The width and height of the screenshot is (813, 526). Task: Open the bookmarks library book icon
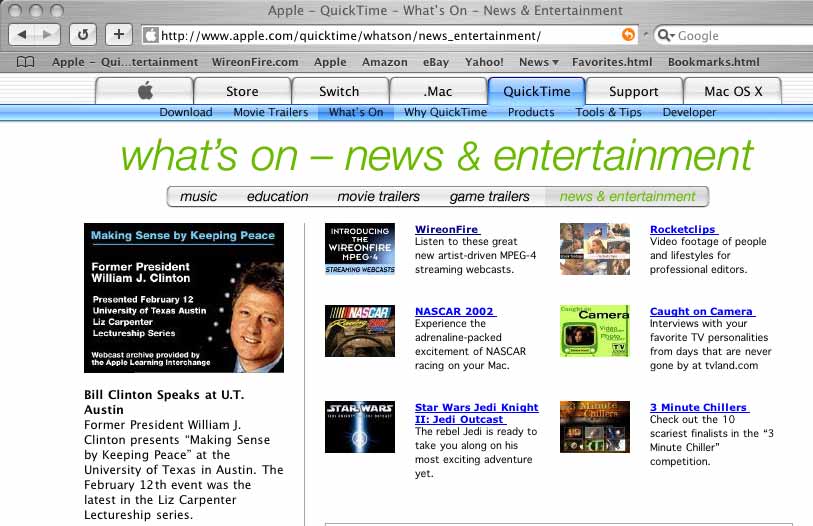tap(25, 62)
